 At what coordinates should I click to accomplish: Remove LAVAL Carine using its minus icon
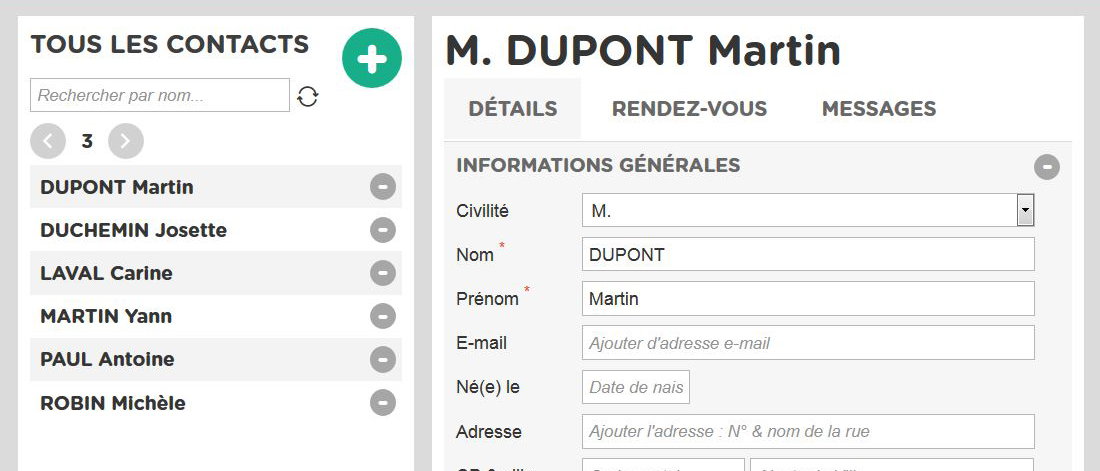tap(382, 273)
